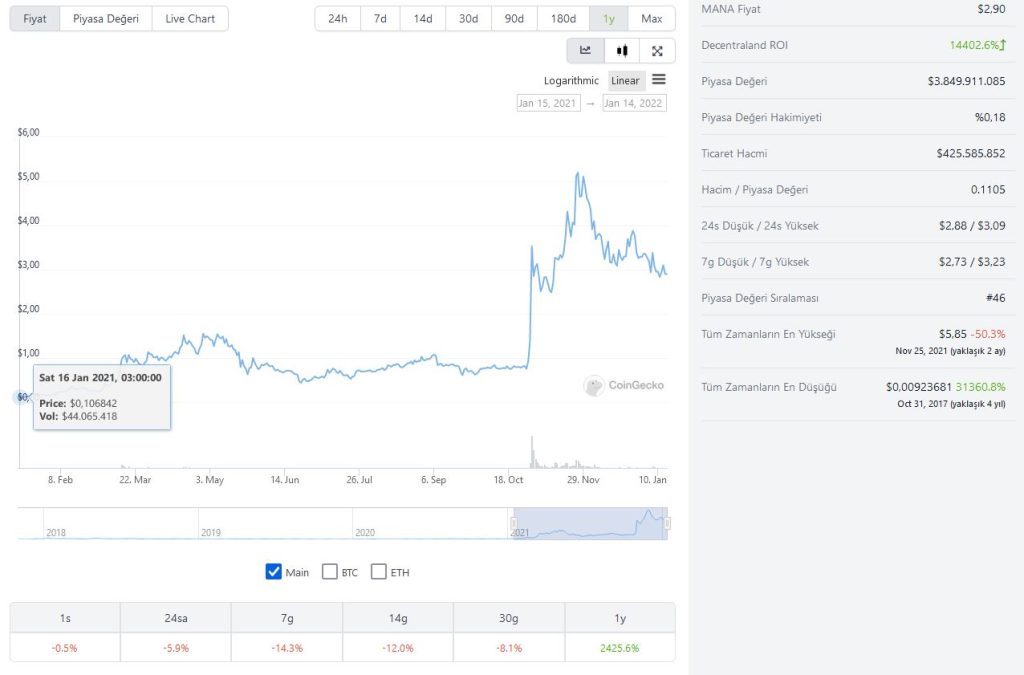Screen dimensions: 1024x675
Task: Grab the left navigator range handle
Action: tap(514, 523)
